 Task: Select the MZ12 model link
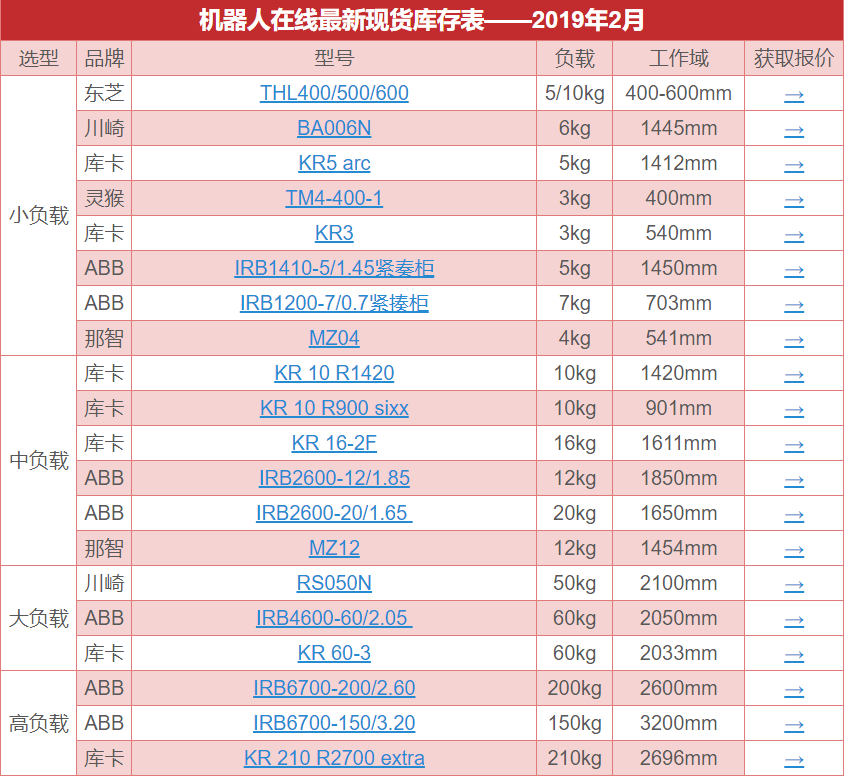334,549
